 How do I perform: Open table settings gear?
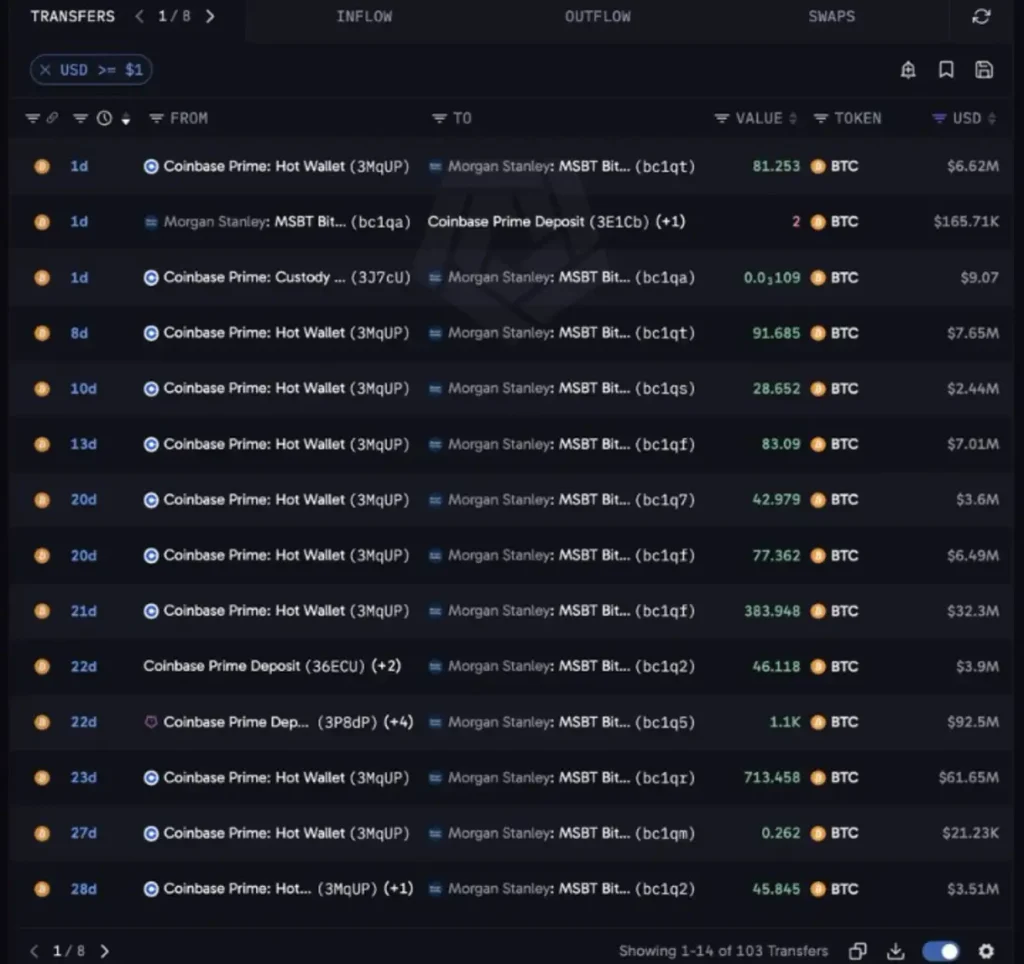pyautogui.click(x=986, y=951)
